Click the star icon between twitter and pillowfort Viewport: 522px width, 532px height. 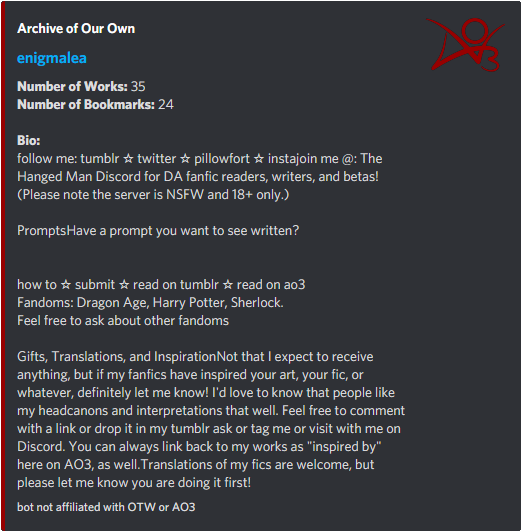(x=185, y=159)
